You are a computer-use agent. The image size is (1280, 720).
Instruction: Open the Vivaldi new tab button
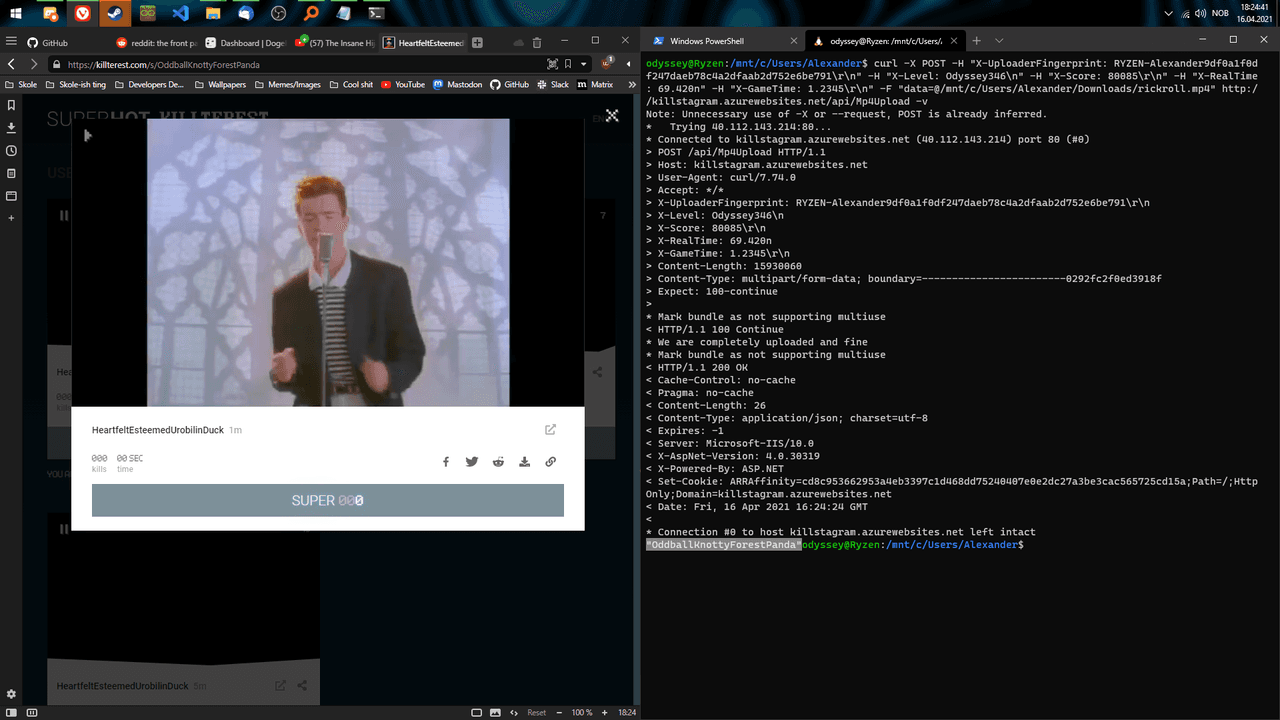(x=477, y=43)
